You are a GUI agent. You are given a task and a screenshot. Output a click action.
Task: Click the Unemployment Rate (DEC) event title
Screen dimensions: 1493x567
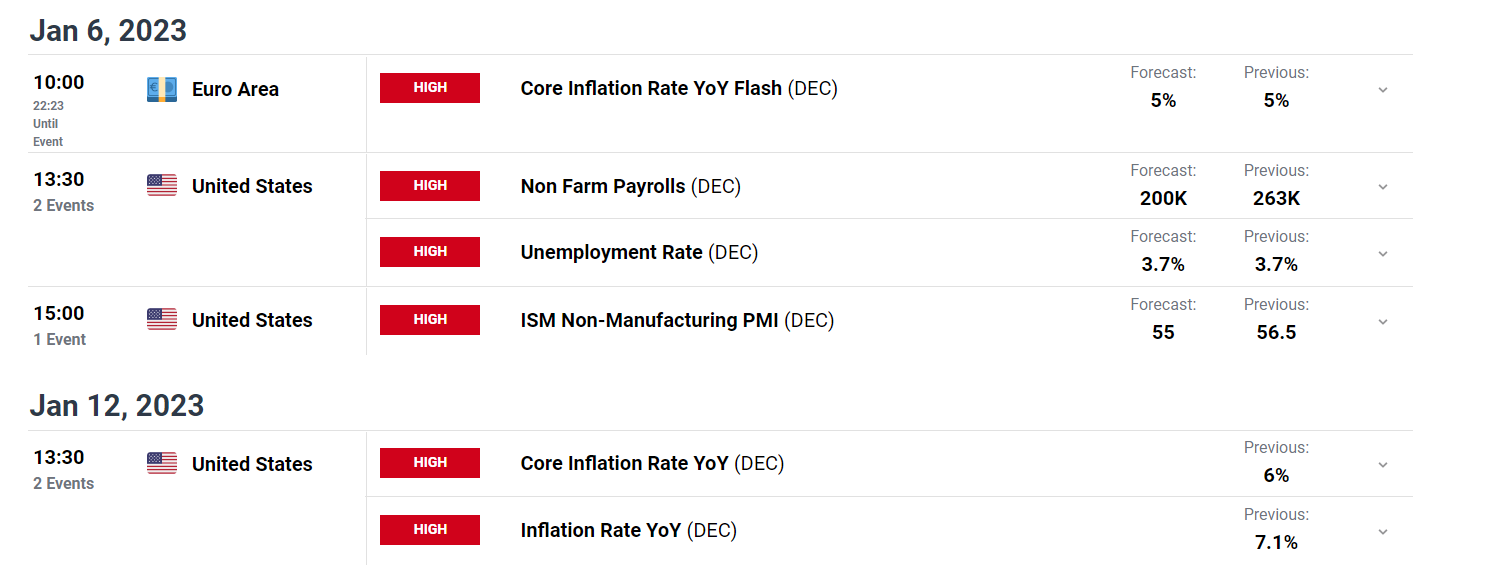[x=639, y=253]
